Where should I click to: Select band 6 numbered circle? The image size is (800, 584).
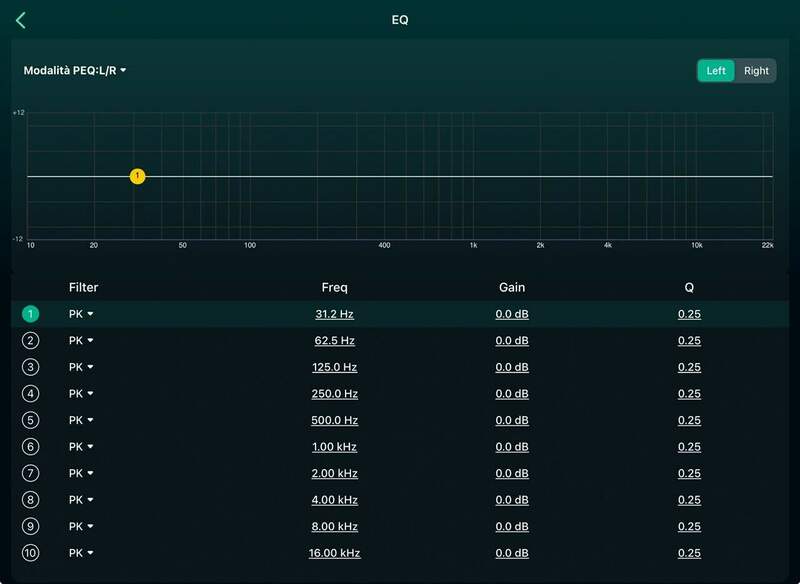(x=30, y=447)
